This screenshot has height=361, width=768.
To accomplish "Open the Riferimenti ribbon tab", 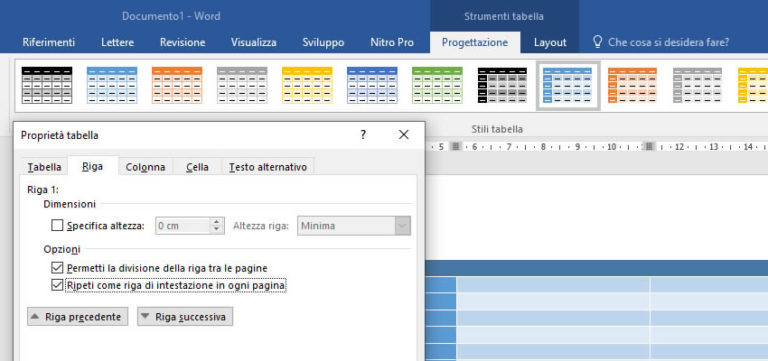I will click(x=48, y=42).
